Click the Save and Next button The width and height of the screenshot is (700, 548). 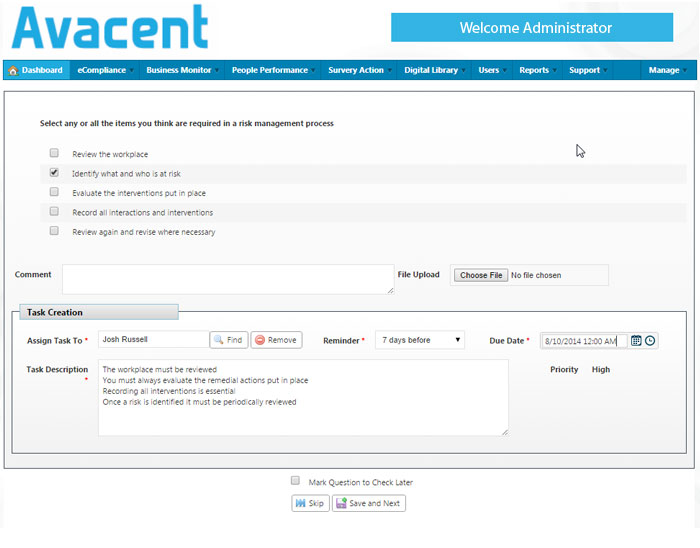point(369,503)
